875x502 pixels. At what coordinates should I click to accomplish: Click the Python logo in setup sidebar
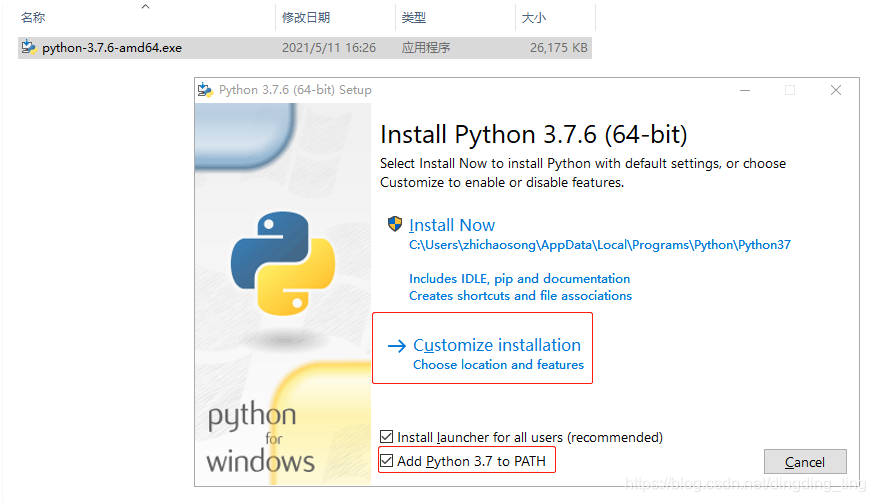coord(283,263)
